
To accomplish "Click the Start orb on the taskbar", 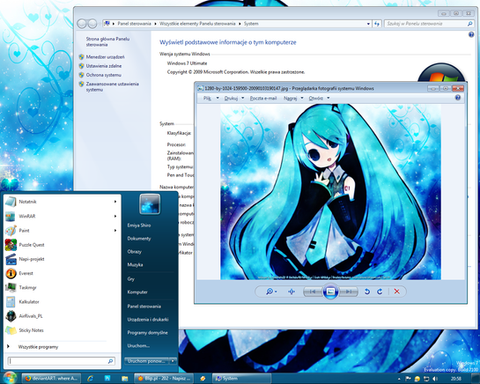I will [9, 378].
